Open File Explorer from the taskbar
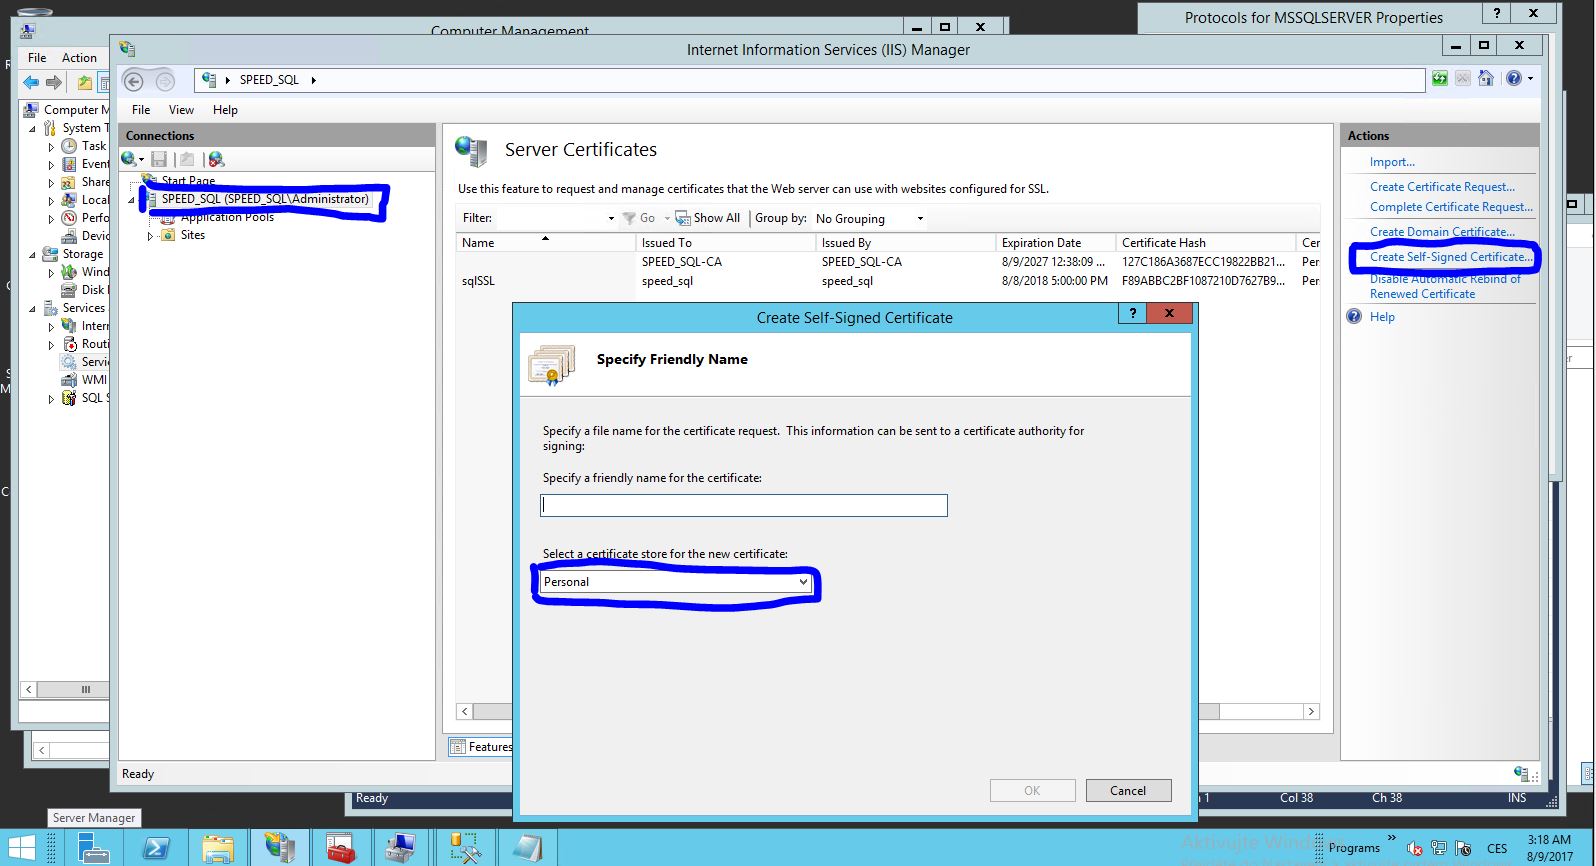Screen dimensions: 1596x866 [x=218, y=847]
